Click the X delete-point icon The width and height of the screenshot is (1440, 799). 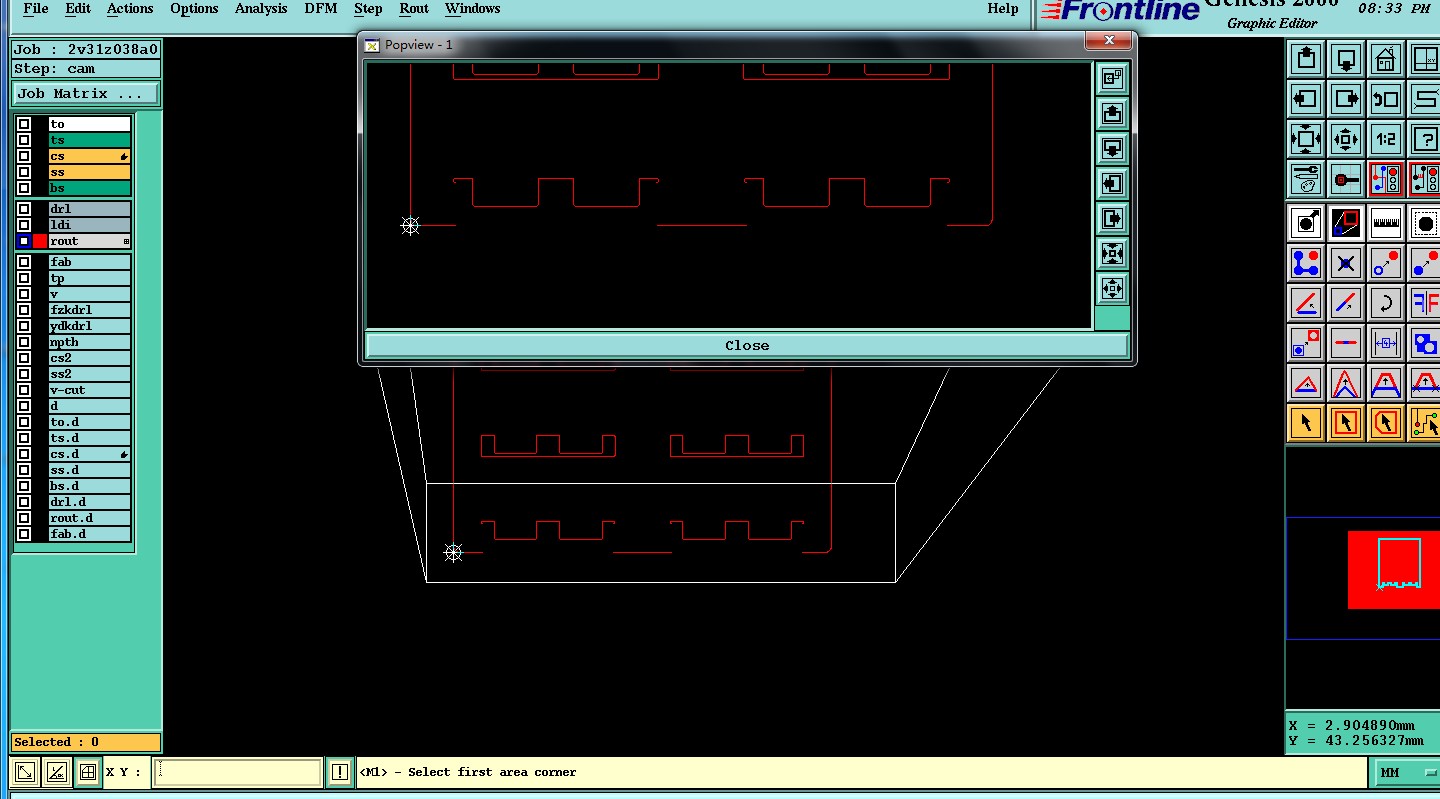pos(1346,264)
